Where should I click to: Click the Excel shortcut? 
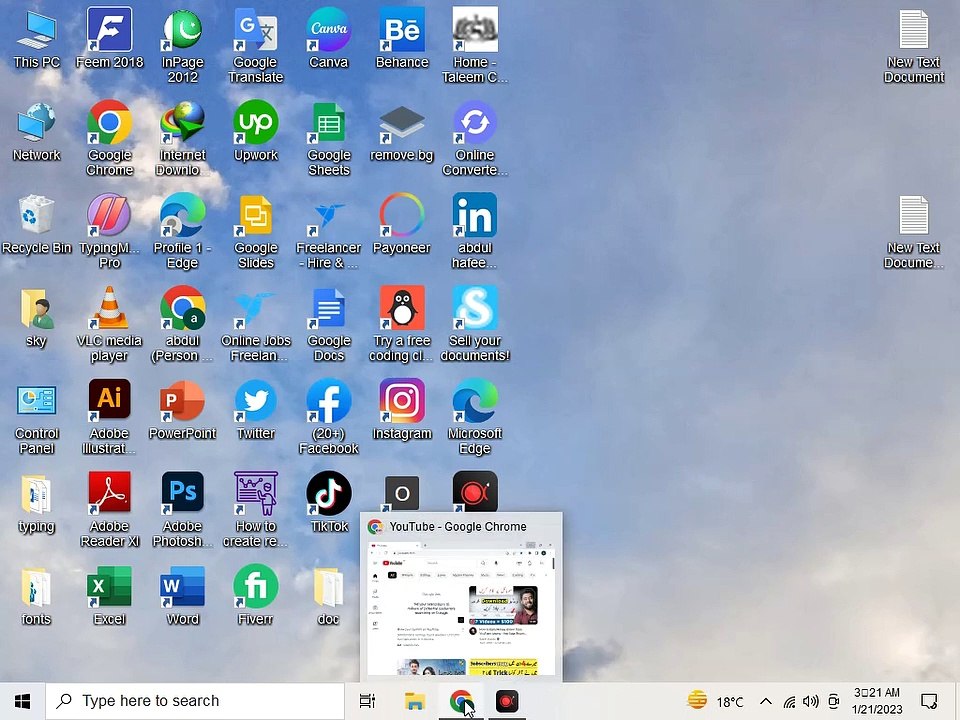110,598
